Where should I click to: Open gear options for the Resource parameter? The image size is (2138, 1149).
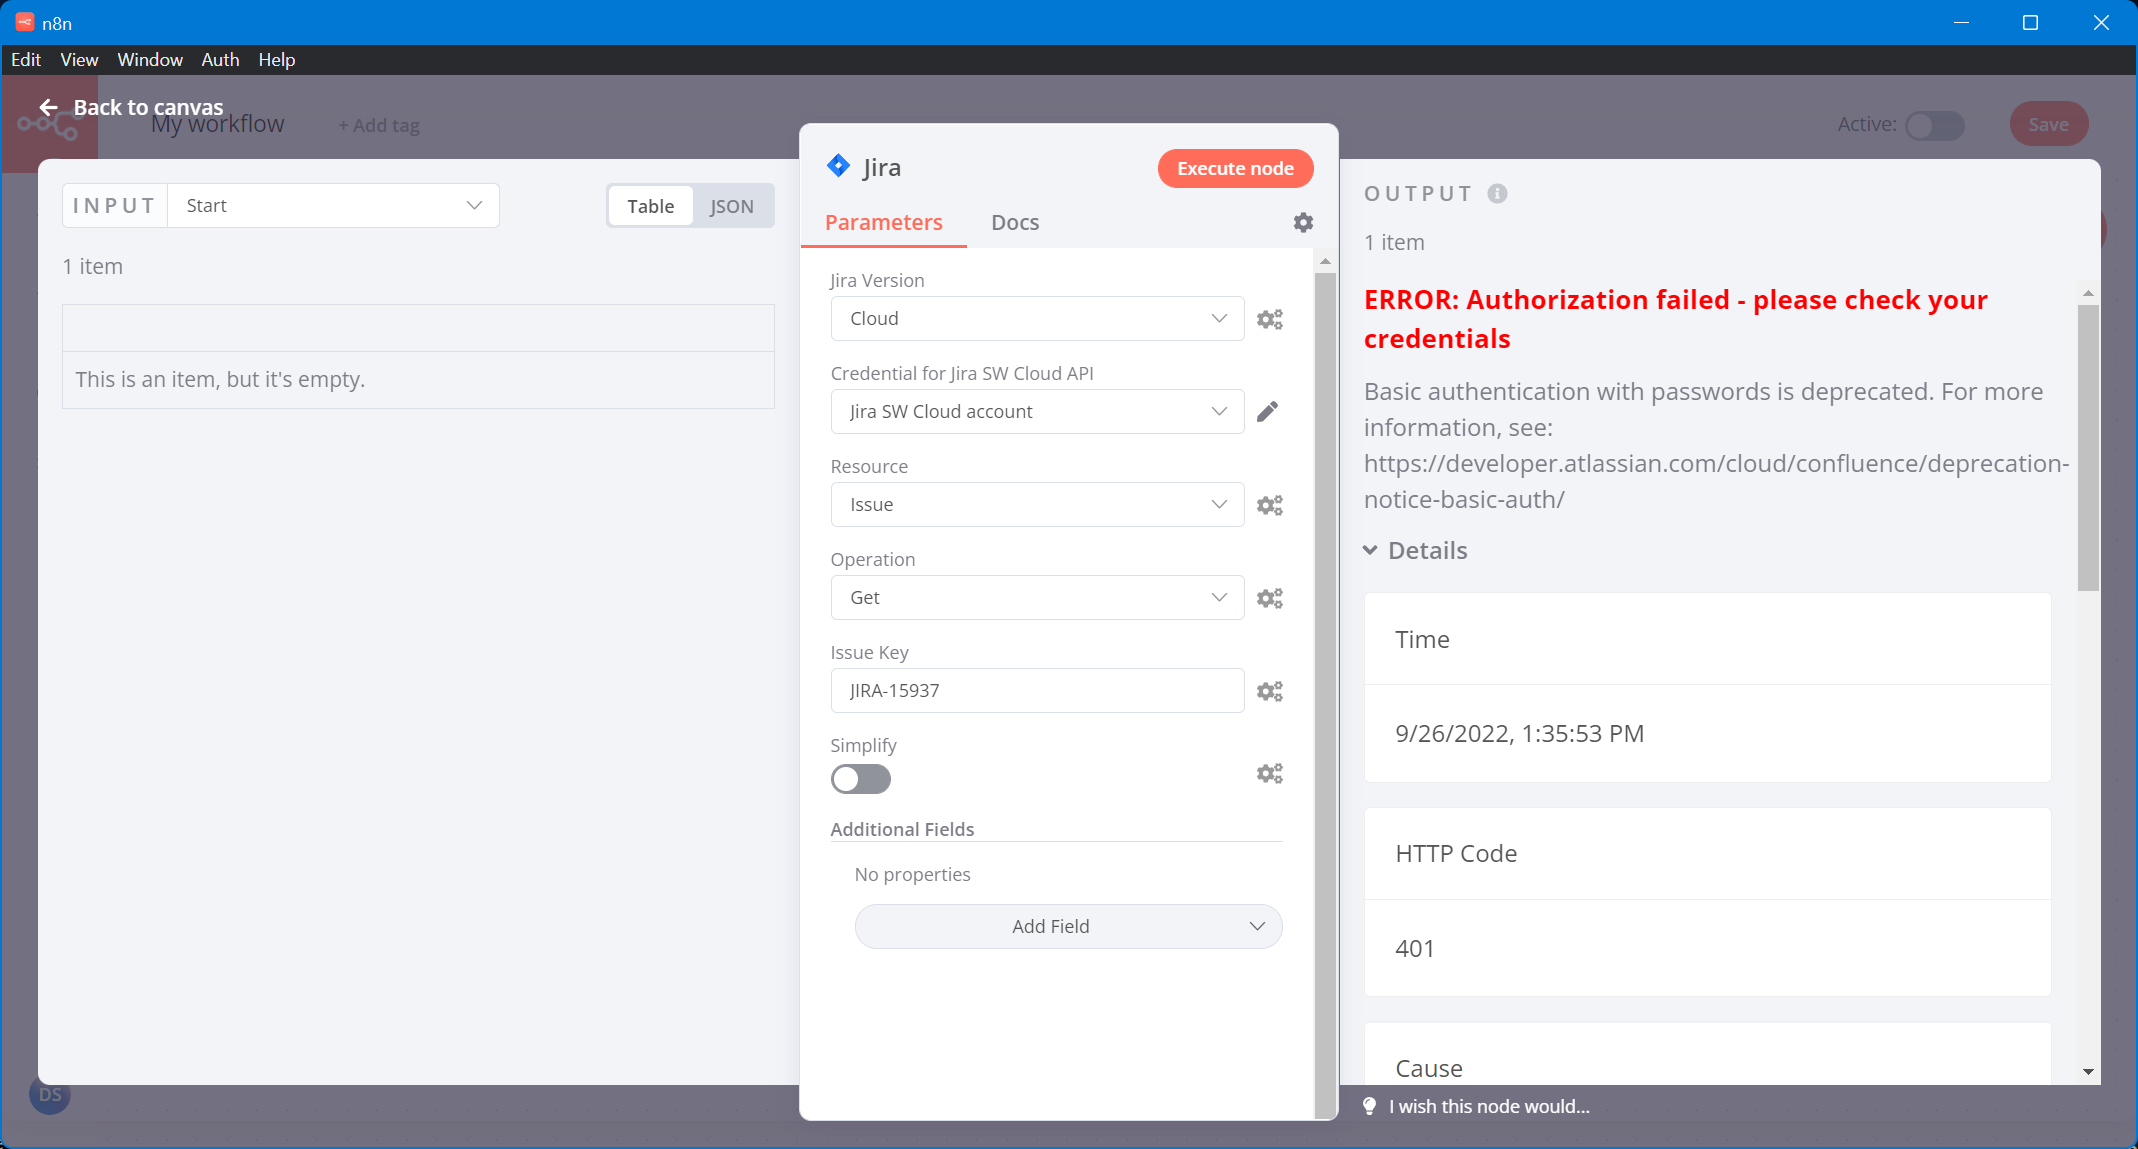click(x=1270, y=504)
